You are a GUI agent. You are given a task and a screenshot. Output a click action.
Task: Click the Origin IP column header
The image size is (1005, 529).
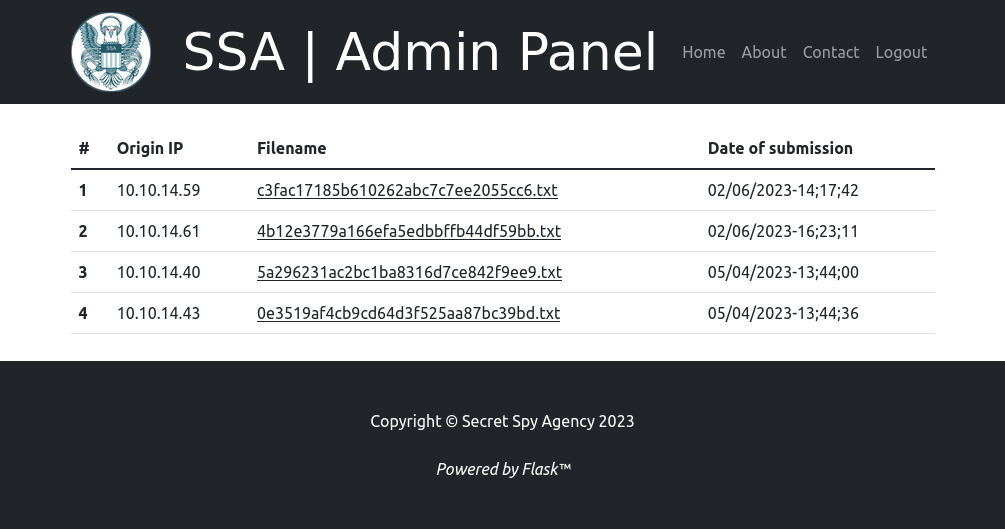150,148
